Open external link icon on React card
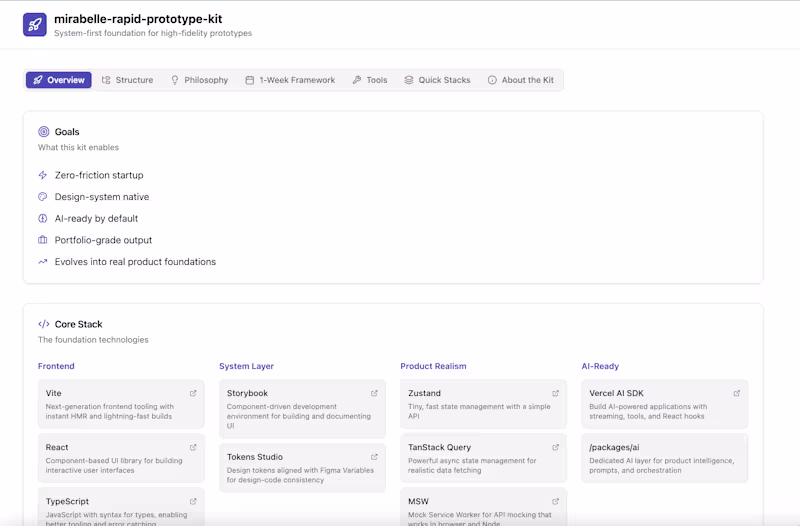 coord(193,447)
